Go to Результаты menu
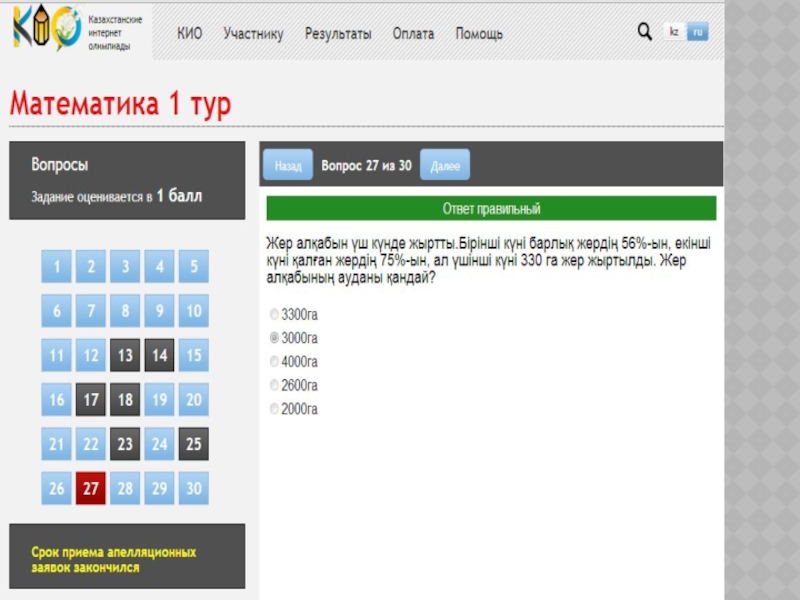 point(338,34)
